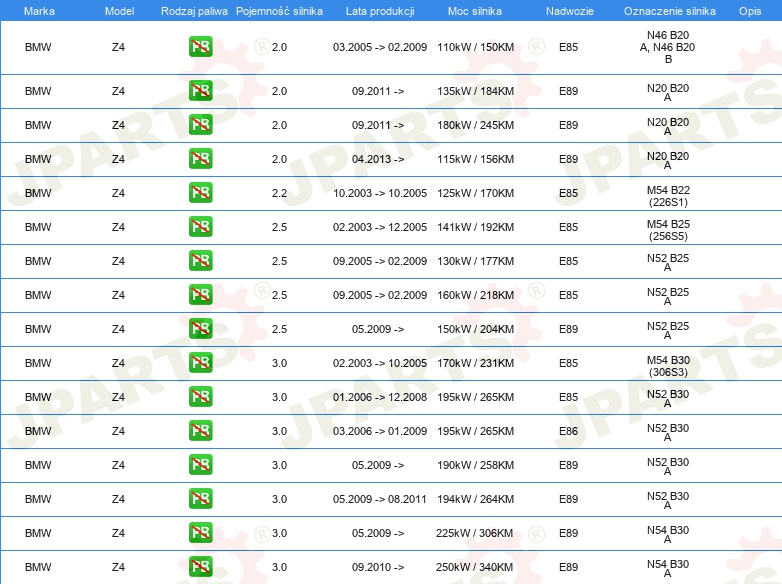Click petrol fuel icon in 160kW / 218KM row

pos(200,295)
